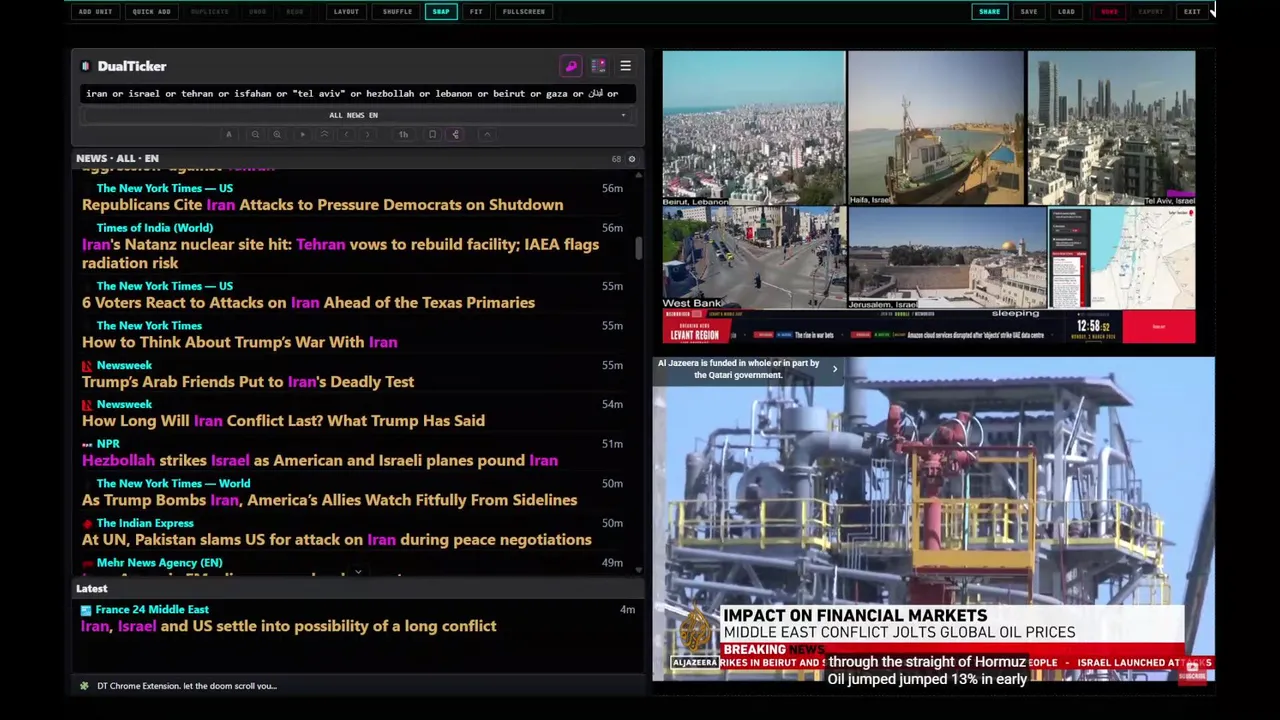Select the Jerusalem, Israel camera feed
1280x720 pixels.
947,258
